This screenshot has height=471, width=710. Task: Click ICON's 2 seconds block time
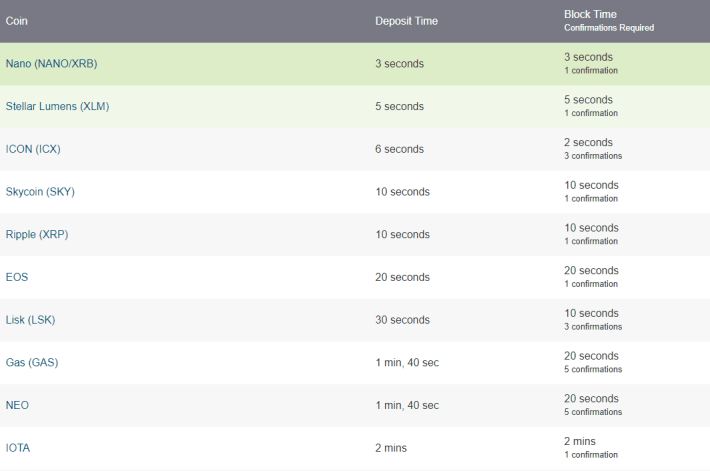(x=588, y=143)
